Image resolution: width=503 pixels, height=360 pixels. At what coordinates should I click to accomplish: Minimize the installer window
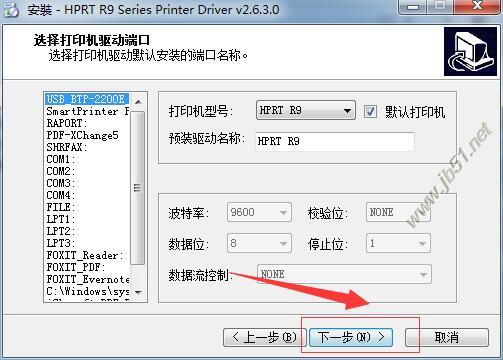(413, 7)
